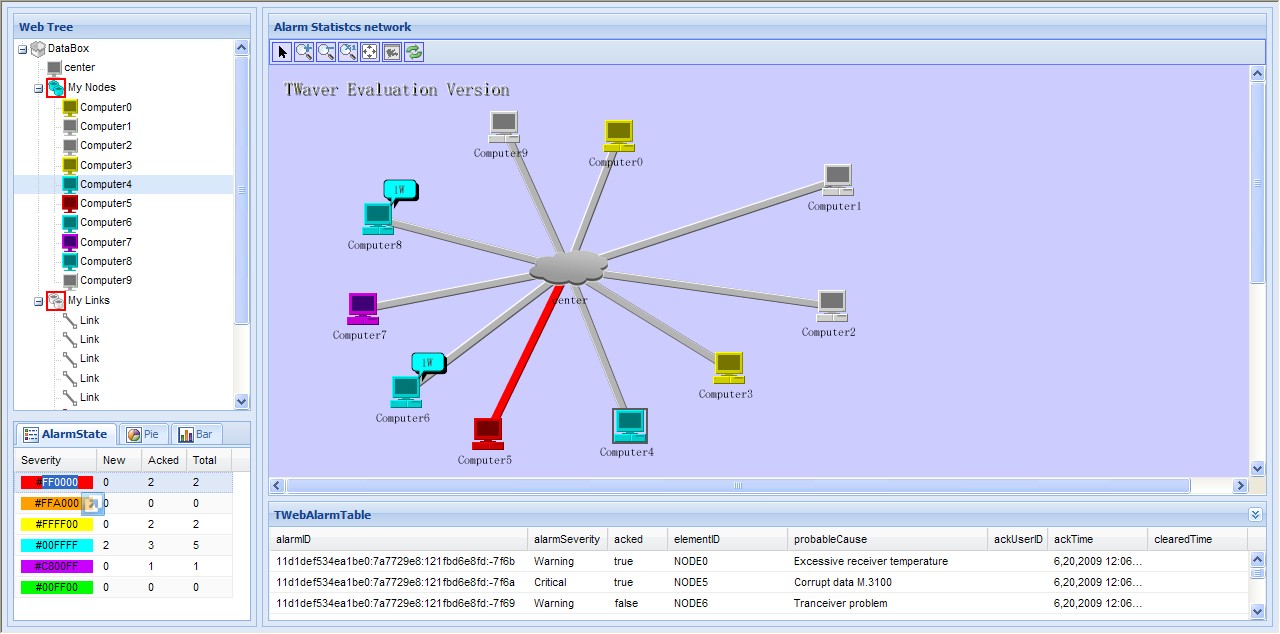This screenshot has height=634, width=1280.
Task: Select Computer4 node in the network
Action: pyautogui.click(x=630, y=426)
